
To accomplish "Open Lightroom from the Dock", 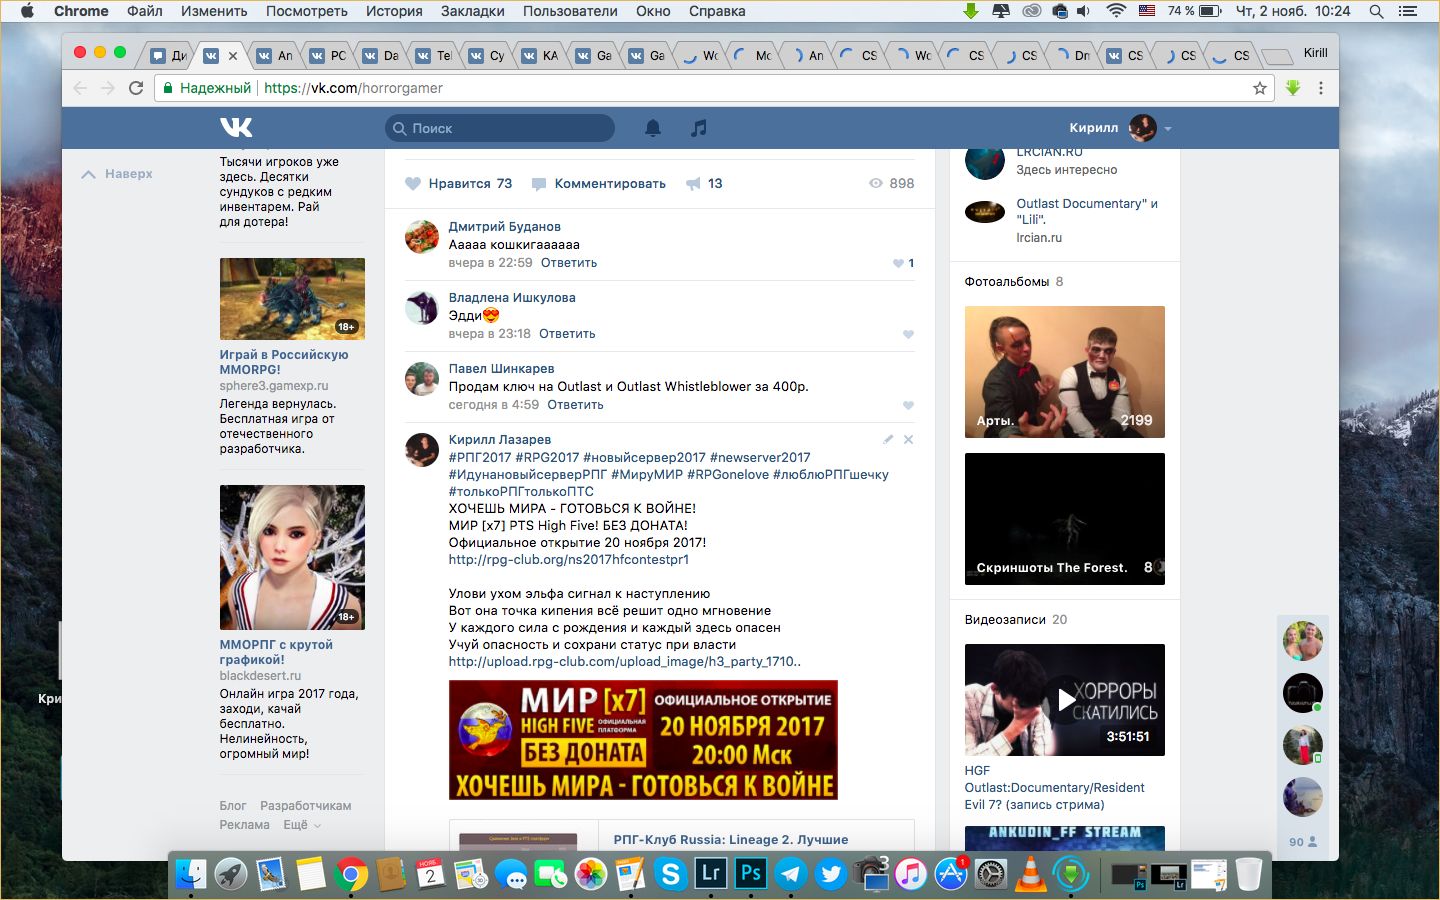I will tap(711, 873).
